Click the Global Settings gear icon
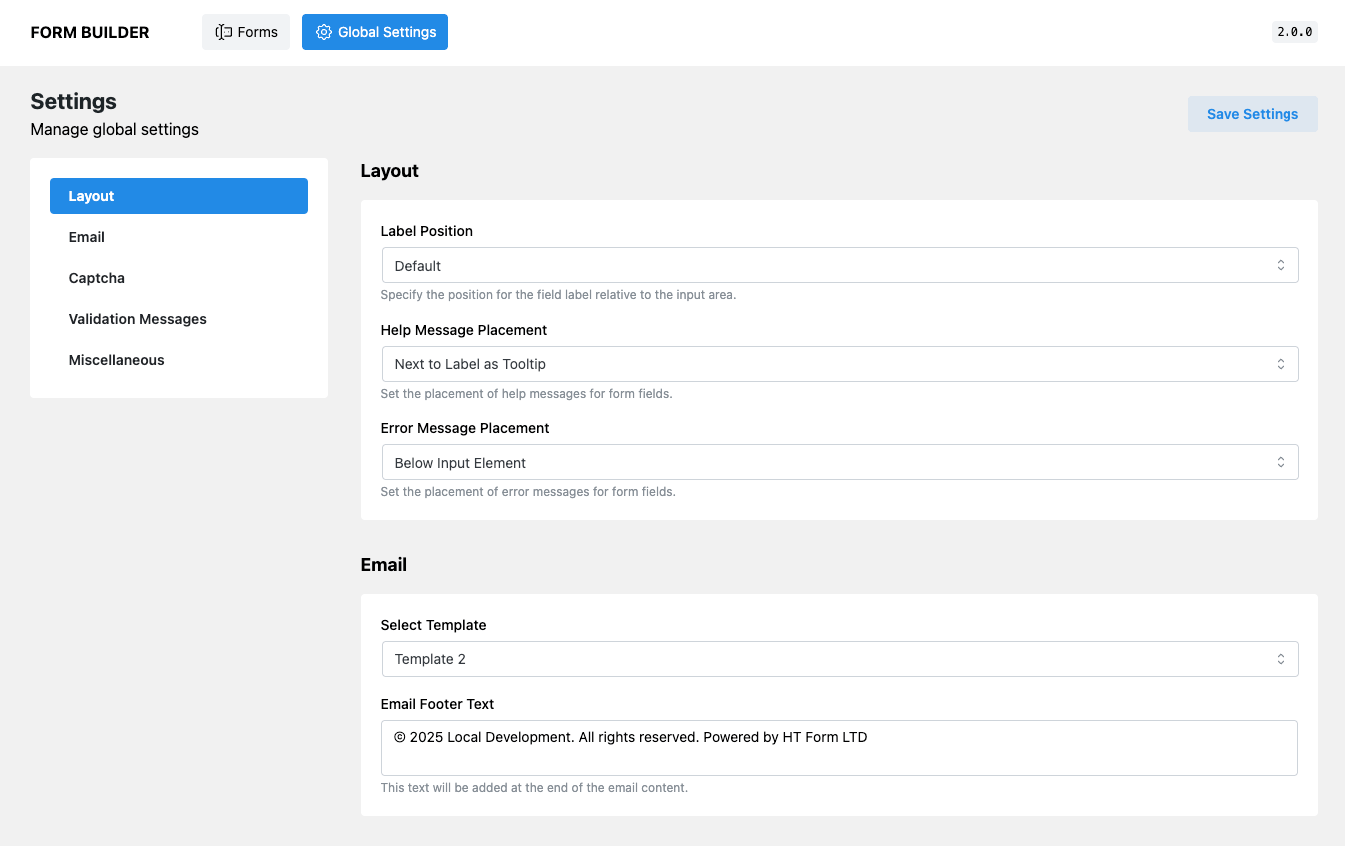This screenshot has height=846, width=1345. pyautogui.click(x=323, y=32)
